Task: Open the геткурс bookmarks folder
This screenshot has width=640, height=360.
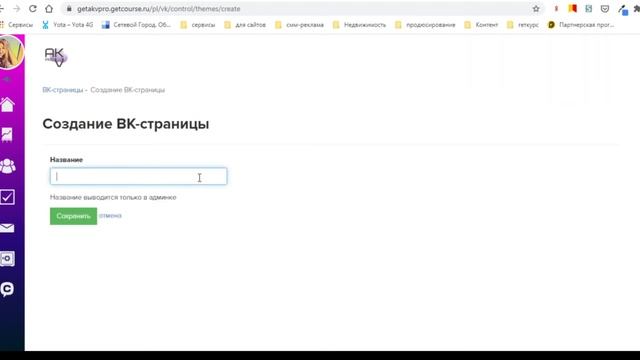Action: 523,25
